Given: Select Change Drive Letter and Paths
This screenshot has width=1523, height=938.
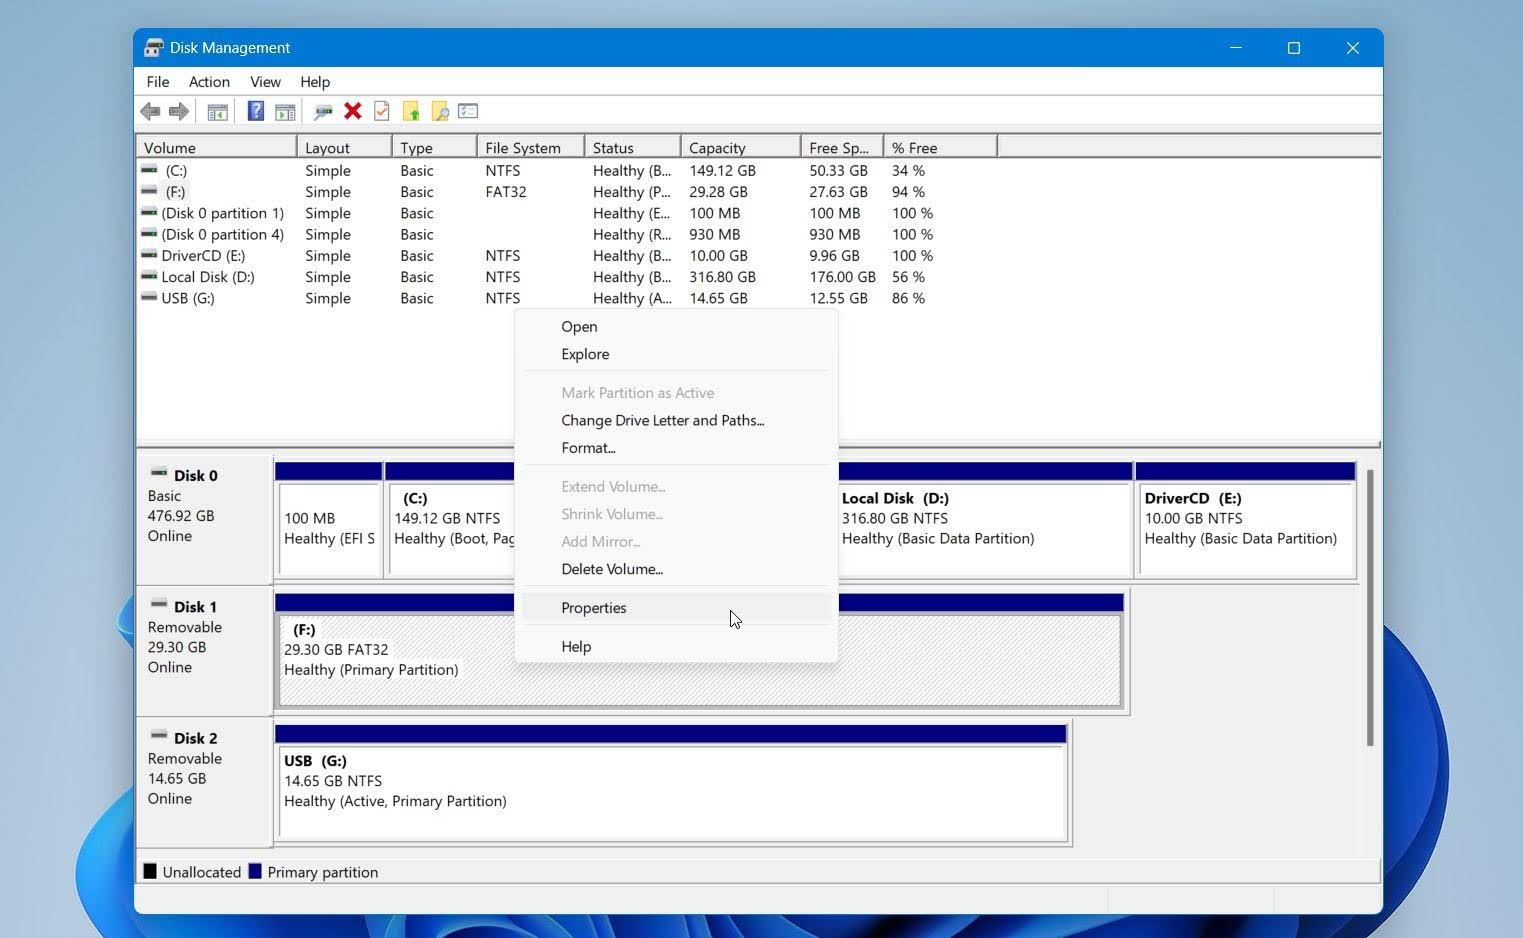Looking at the screenshot, I should coord(676,420).
